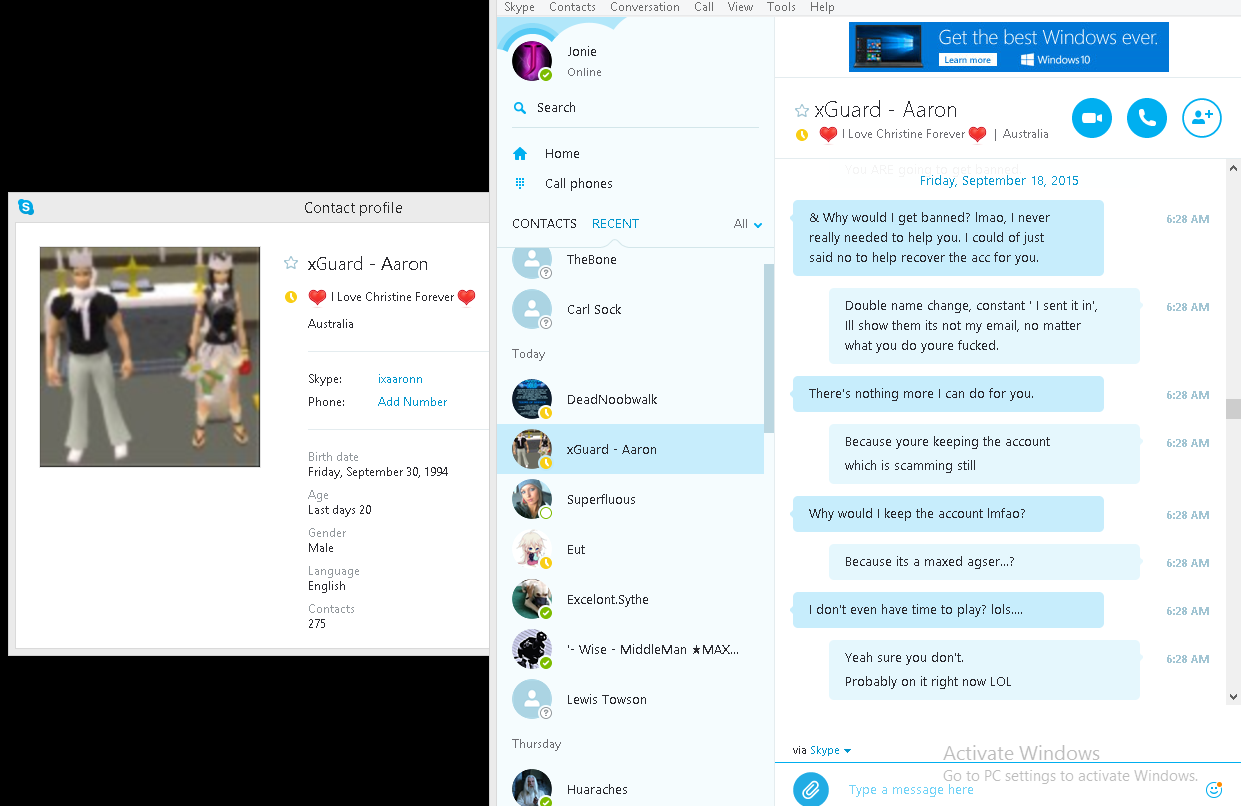Click the paperclip attach file button
The height and width of the screenshot is (806, 1241).
pyautogui.click(x=810, y=789)
